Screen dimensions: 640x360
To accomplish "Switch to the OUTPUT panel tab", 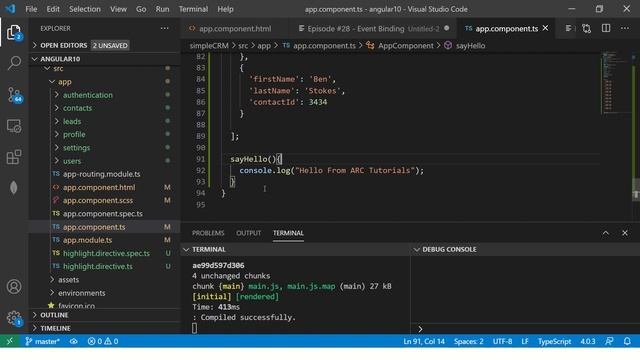I will pos(248,233).
